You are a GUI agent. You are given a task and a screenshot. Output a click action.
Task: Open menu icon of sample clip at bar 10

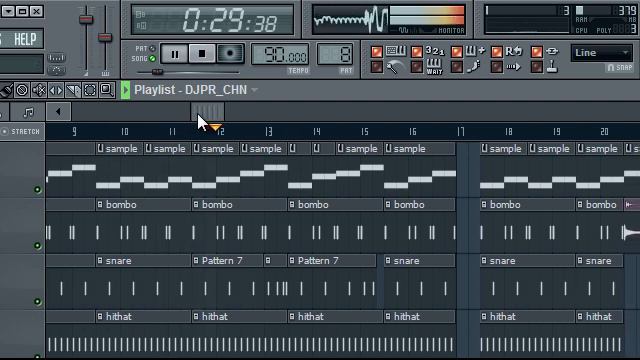(100, 149)
